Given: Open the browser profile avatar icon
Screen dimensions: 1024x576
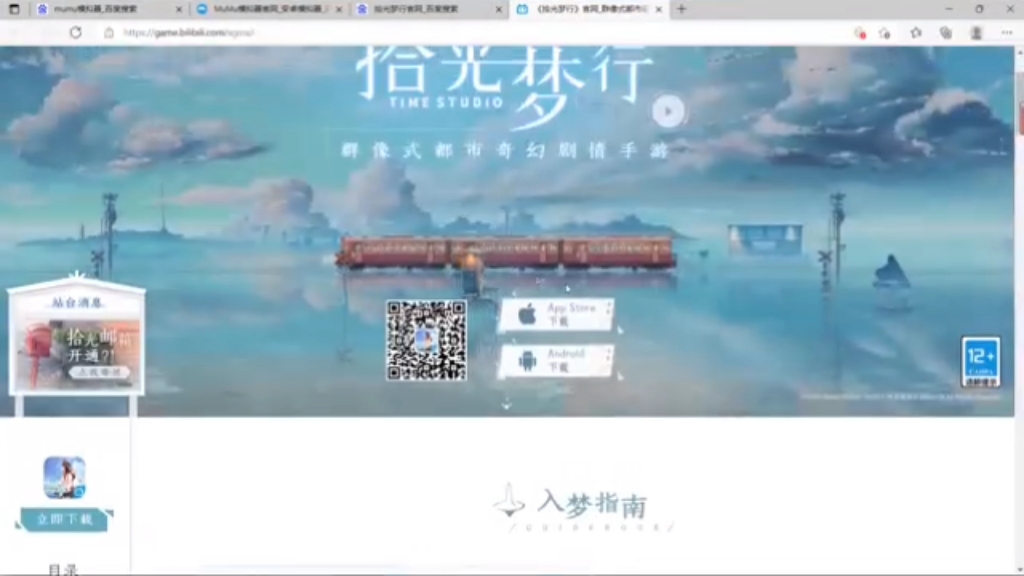Looking at the screenshot, I should point(975,32).
